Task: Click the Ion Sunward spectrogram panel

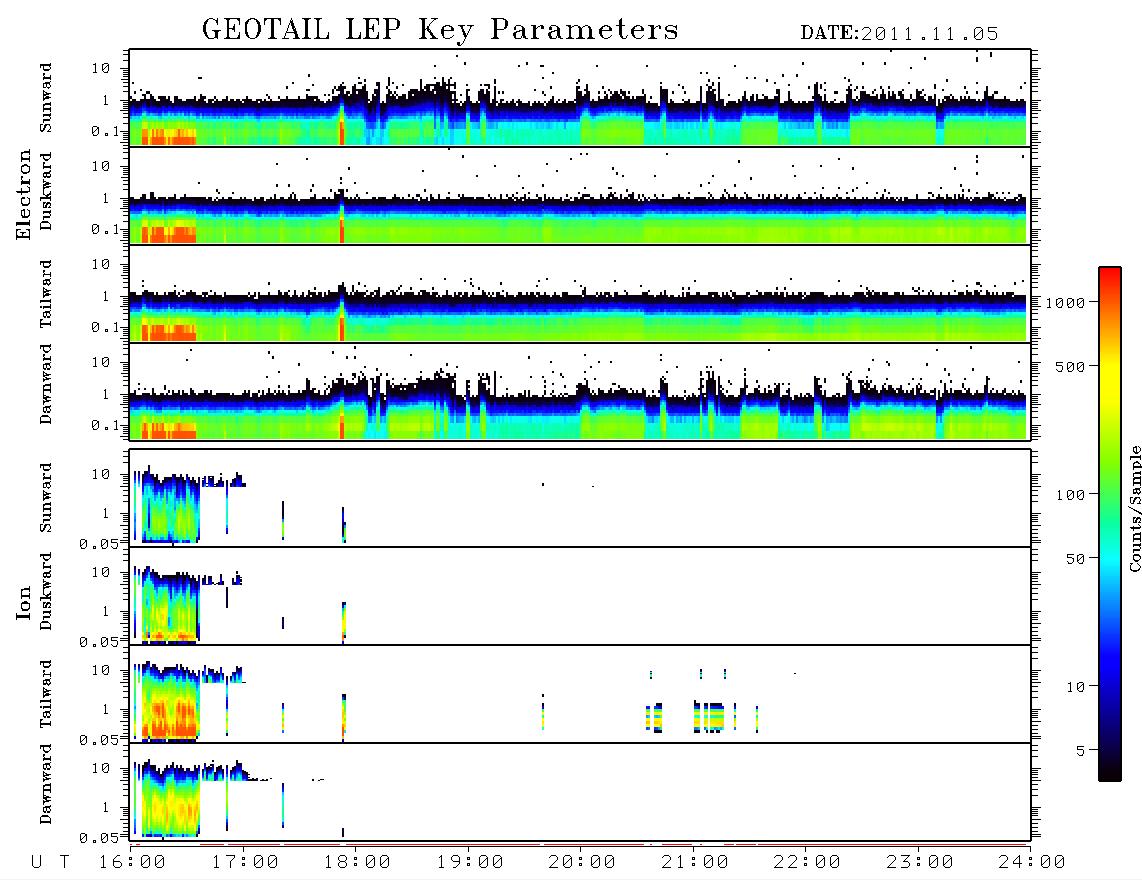Action: (580, 498)
